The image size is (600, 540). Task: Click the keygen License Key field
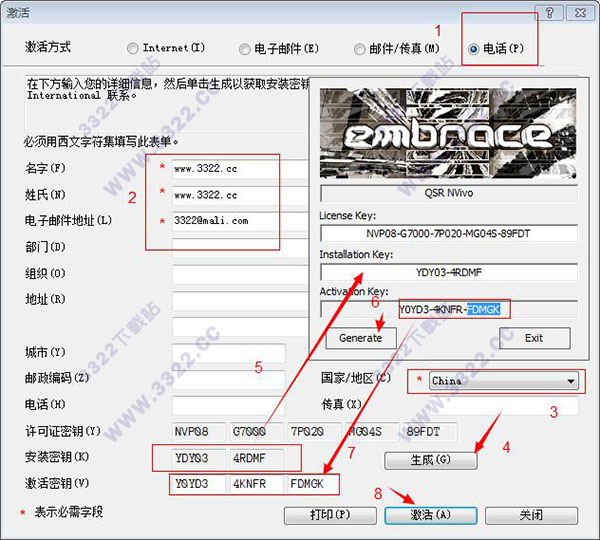click(449, 233)
